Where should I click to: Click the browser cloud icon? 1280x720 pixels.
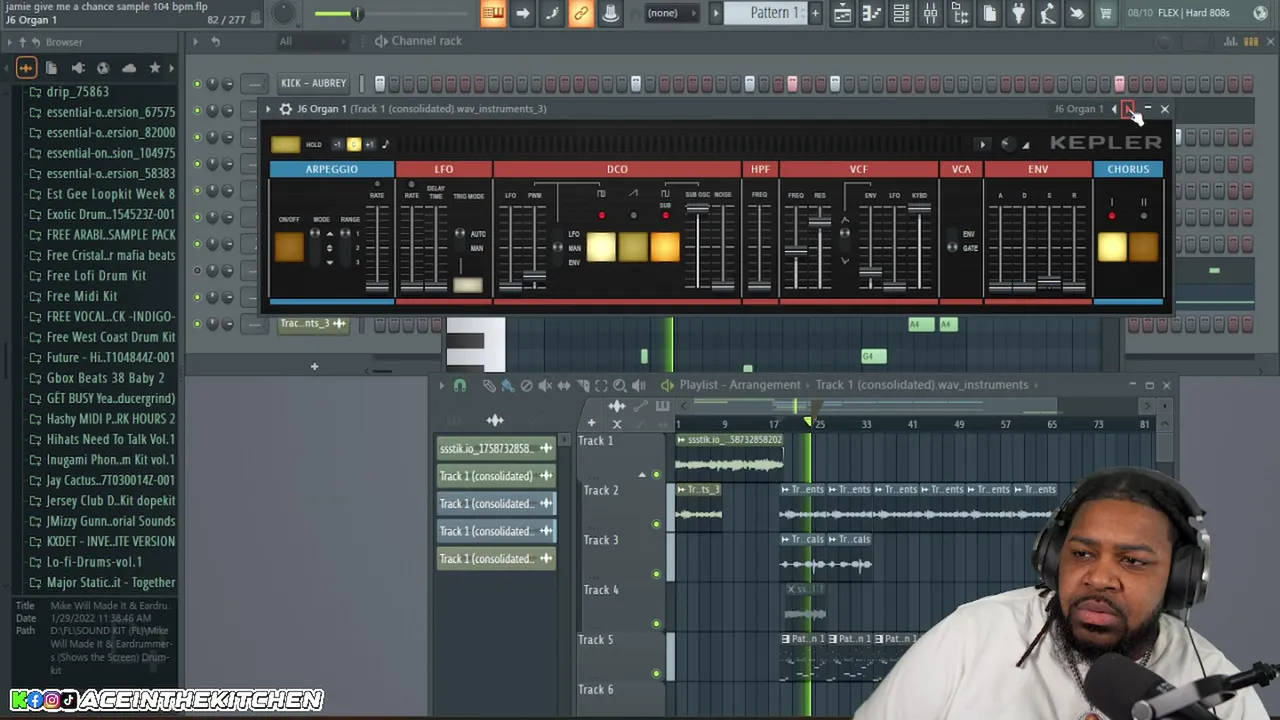coord(129,68)
